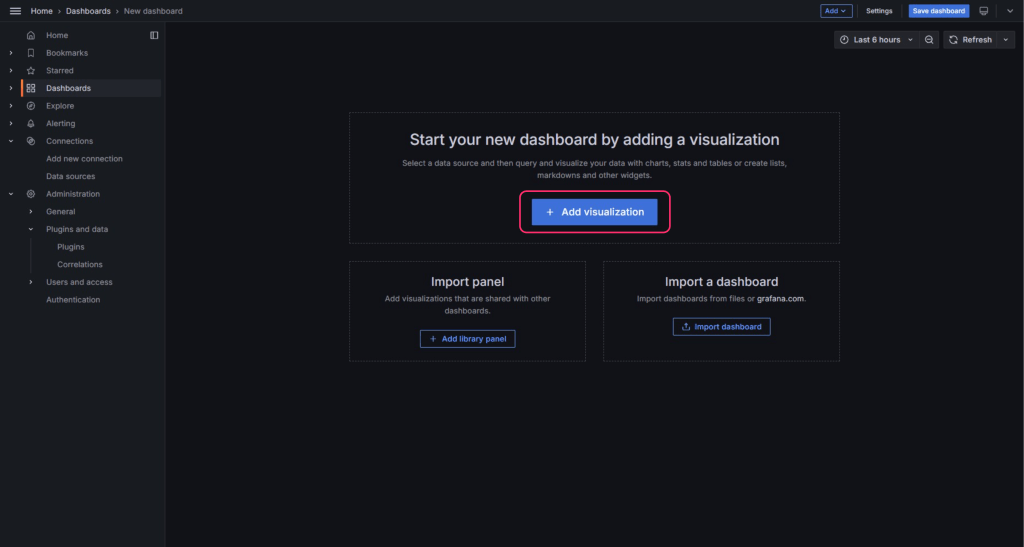Open the Last 6 hours time picker

pos(876,40)
